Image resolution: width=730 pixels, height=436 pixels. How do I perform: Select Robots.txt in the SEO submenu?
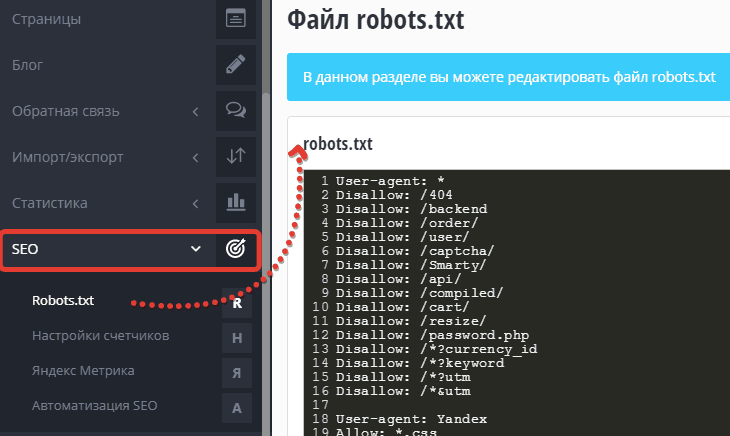pos(63,300)
